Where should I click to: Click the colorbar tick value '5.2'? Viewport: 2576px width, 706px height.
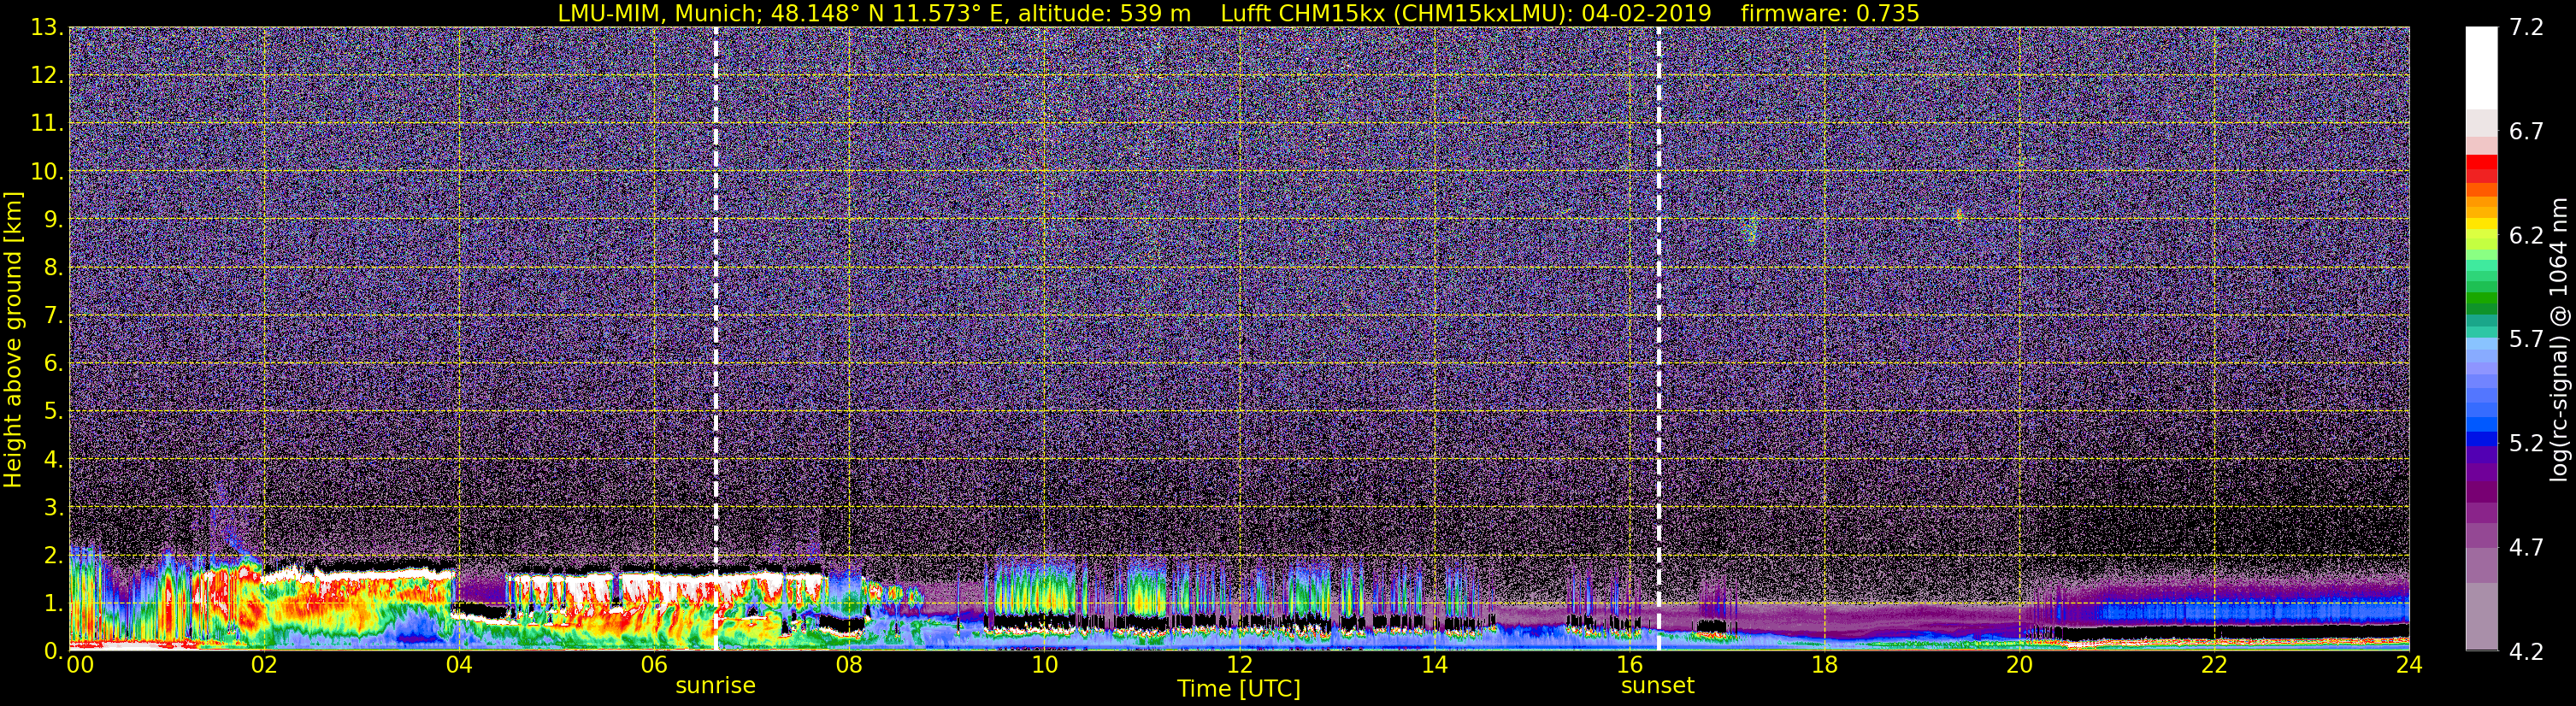pyautogui.click(x=2526, y=444)
